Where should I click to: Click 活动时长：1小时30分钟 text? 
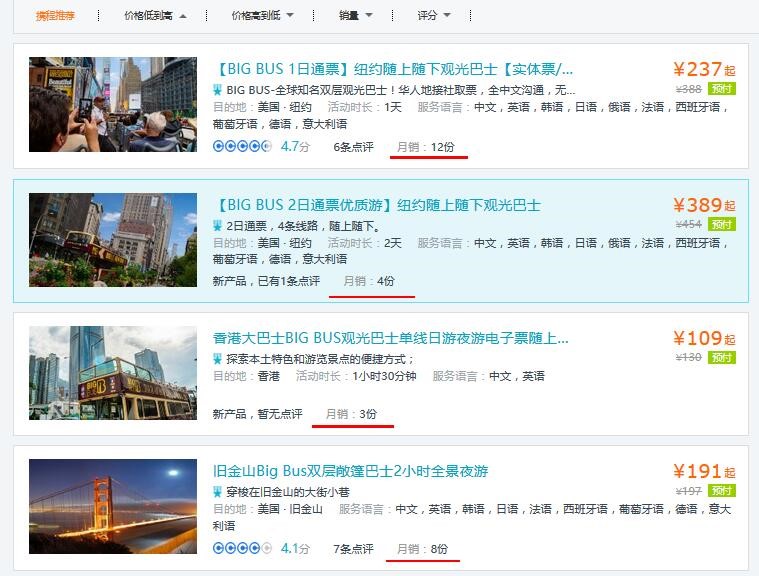pyautogui.click(x=356, y=376)
